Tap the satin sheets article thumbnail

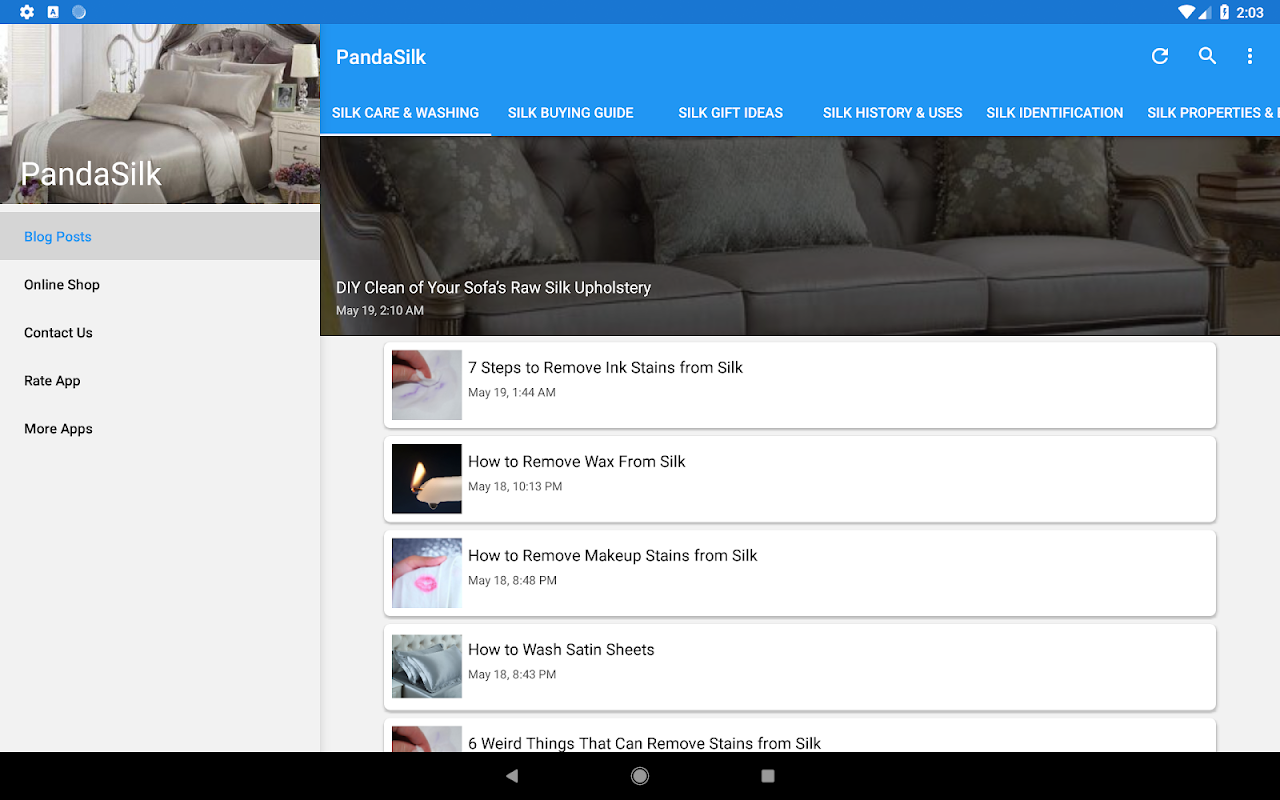pos(427,667)
